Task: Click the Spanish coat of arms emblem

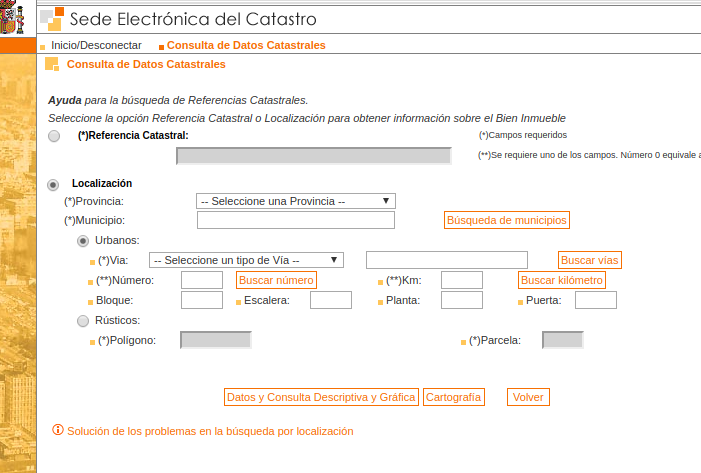Action: 12,17
